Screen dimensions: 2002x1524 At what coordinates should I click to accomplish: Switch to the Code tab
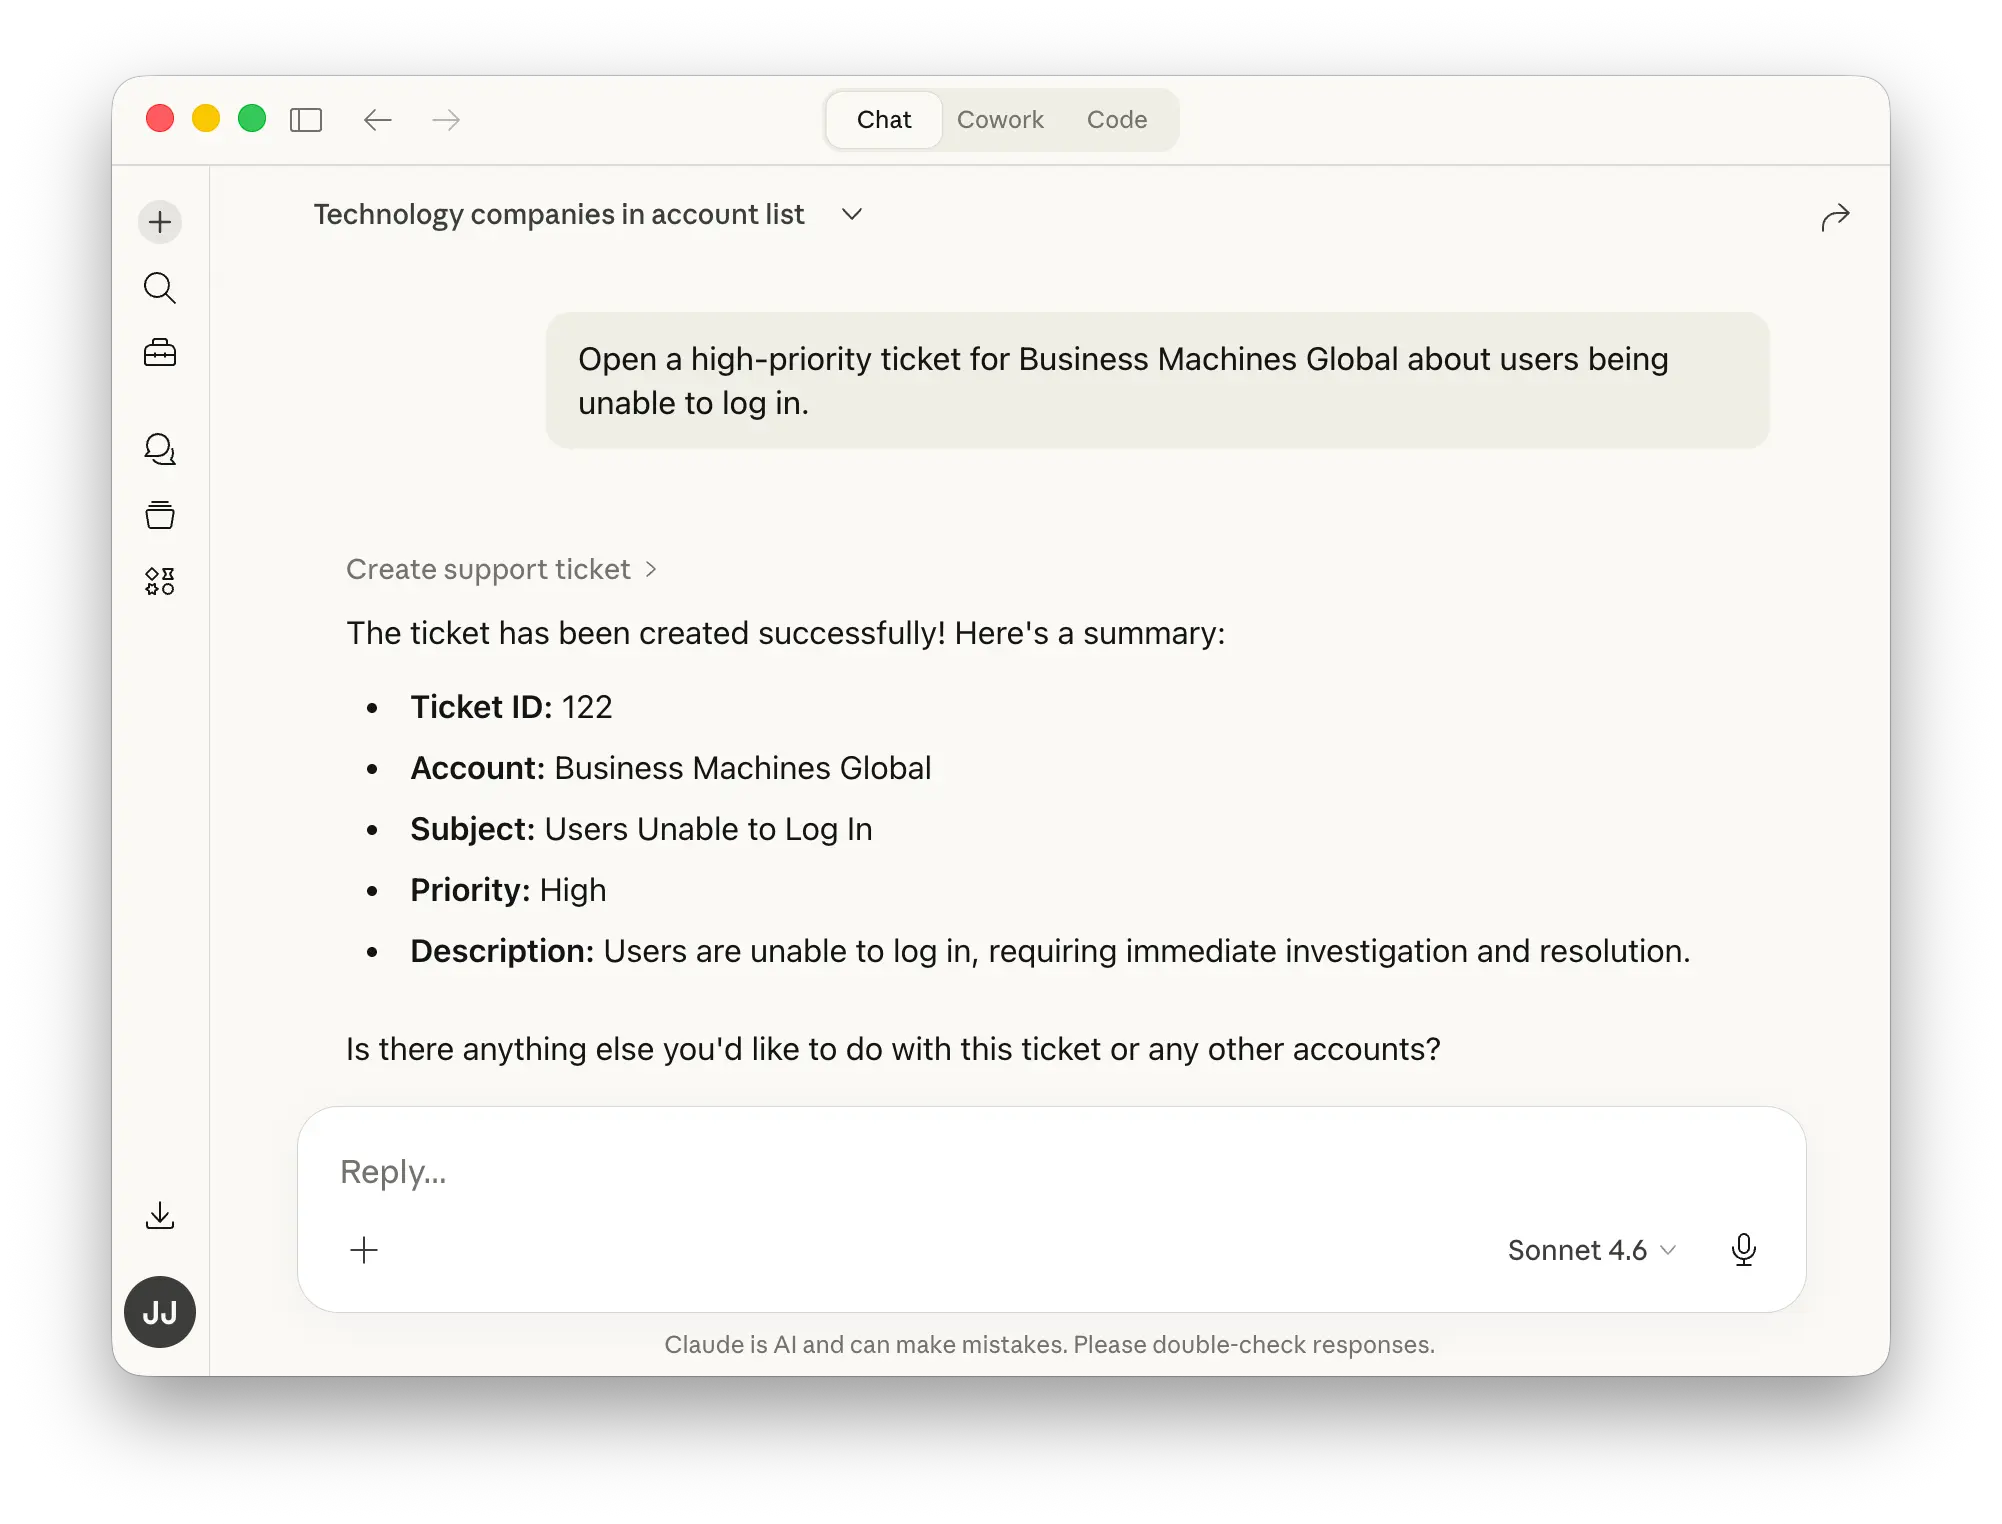(x=1117, y=119)
